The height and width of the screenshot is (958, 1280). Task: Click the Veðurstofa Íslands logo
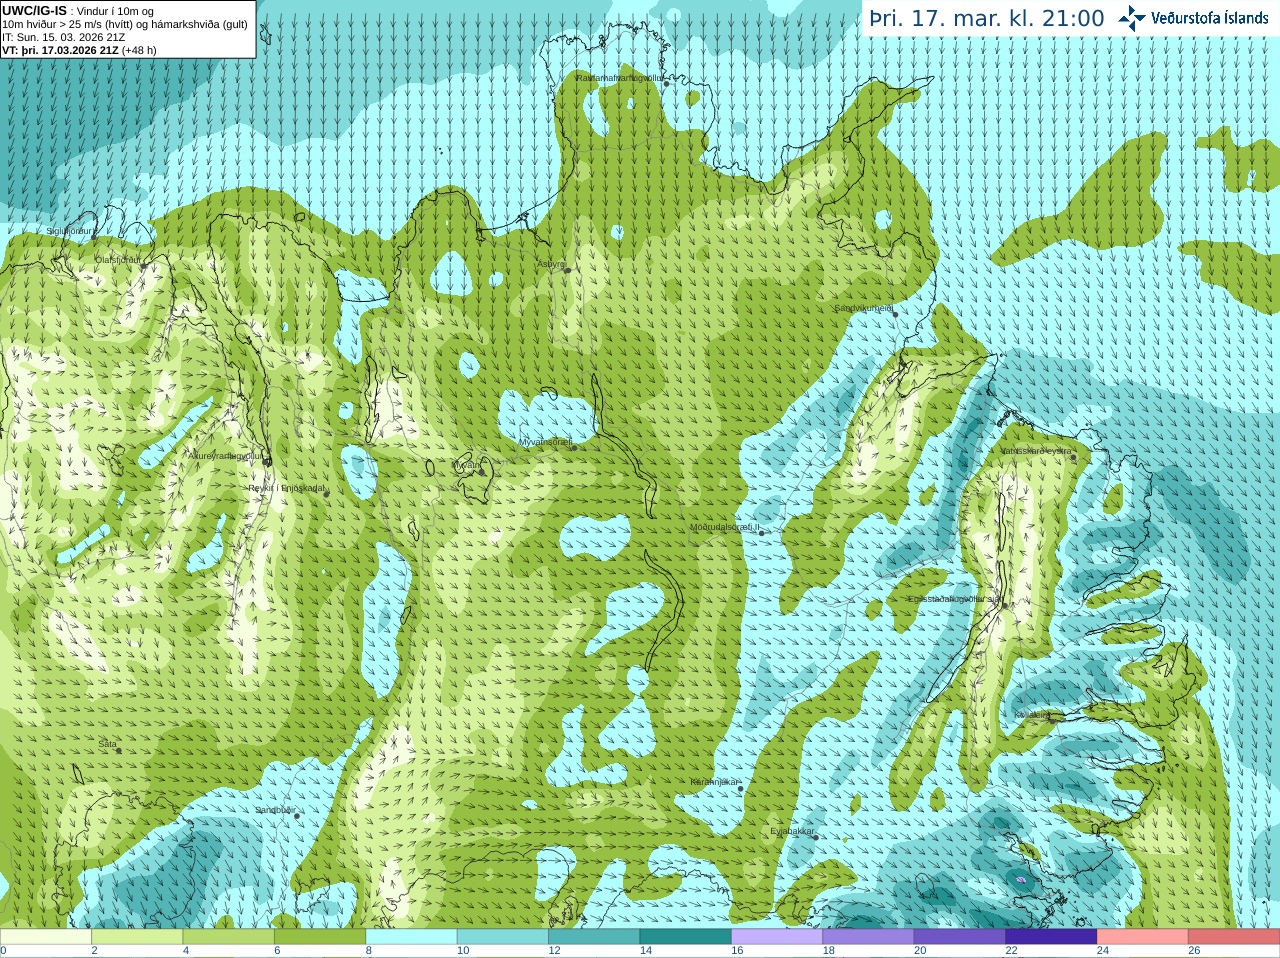pyautogui.click(x=1193, y=18)
